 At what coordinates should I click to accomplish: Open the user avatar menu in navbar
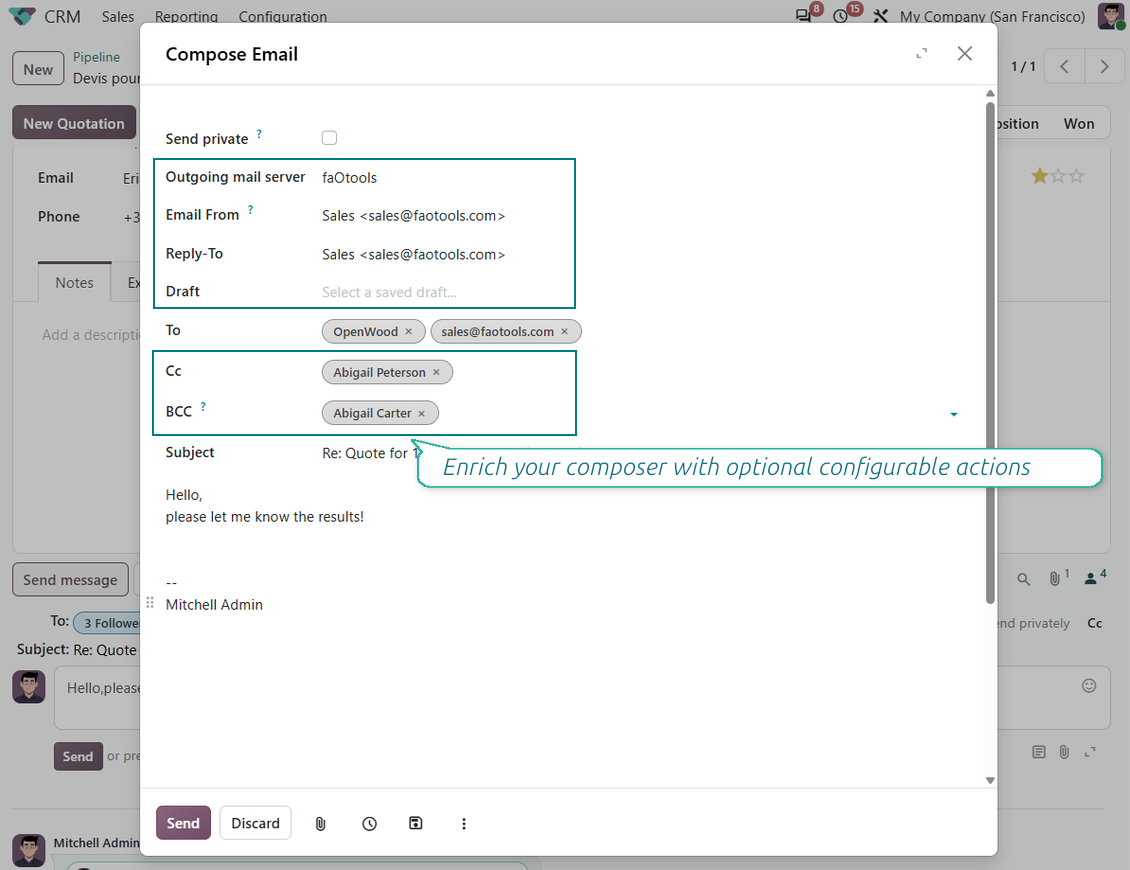[1111, 16]
